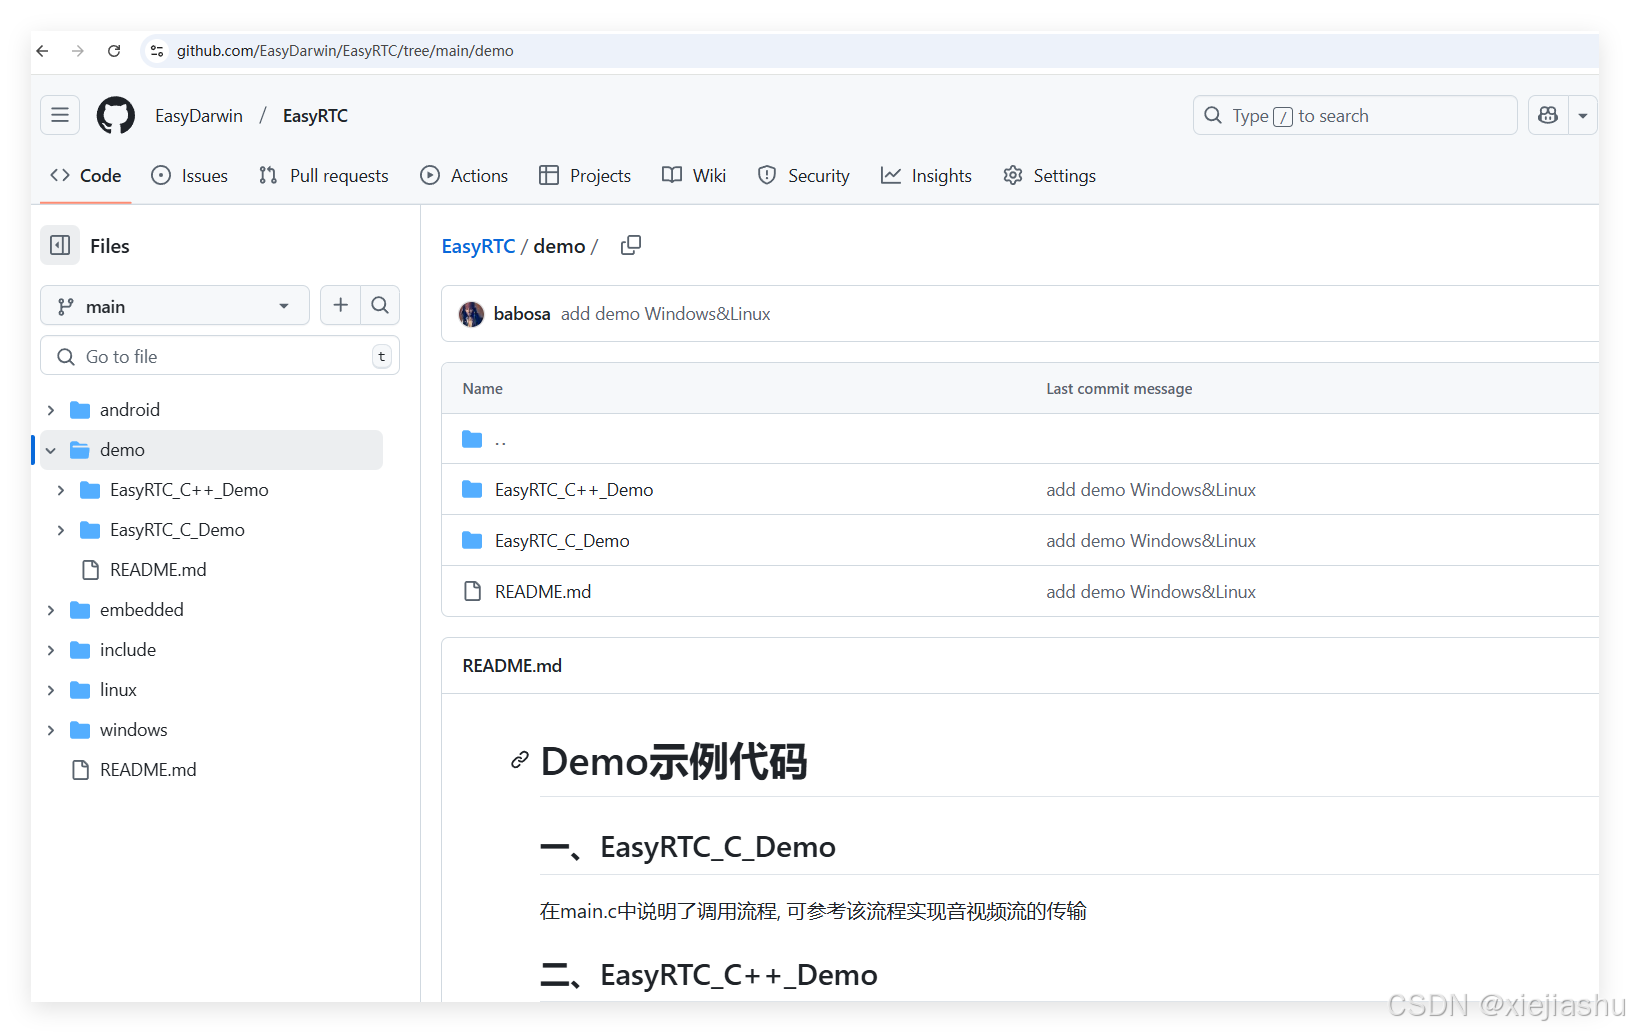The width and height of the screenshot is (1630, 1033).
Task: Click EasyRTC breadcrumb link
Action: pos(478,246)
